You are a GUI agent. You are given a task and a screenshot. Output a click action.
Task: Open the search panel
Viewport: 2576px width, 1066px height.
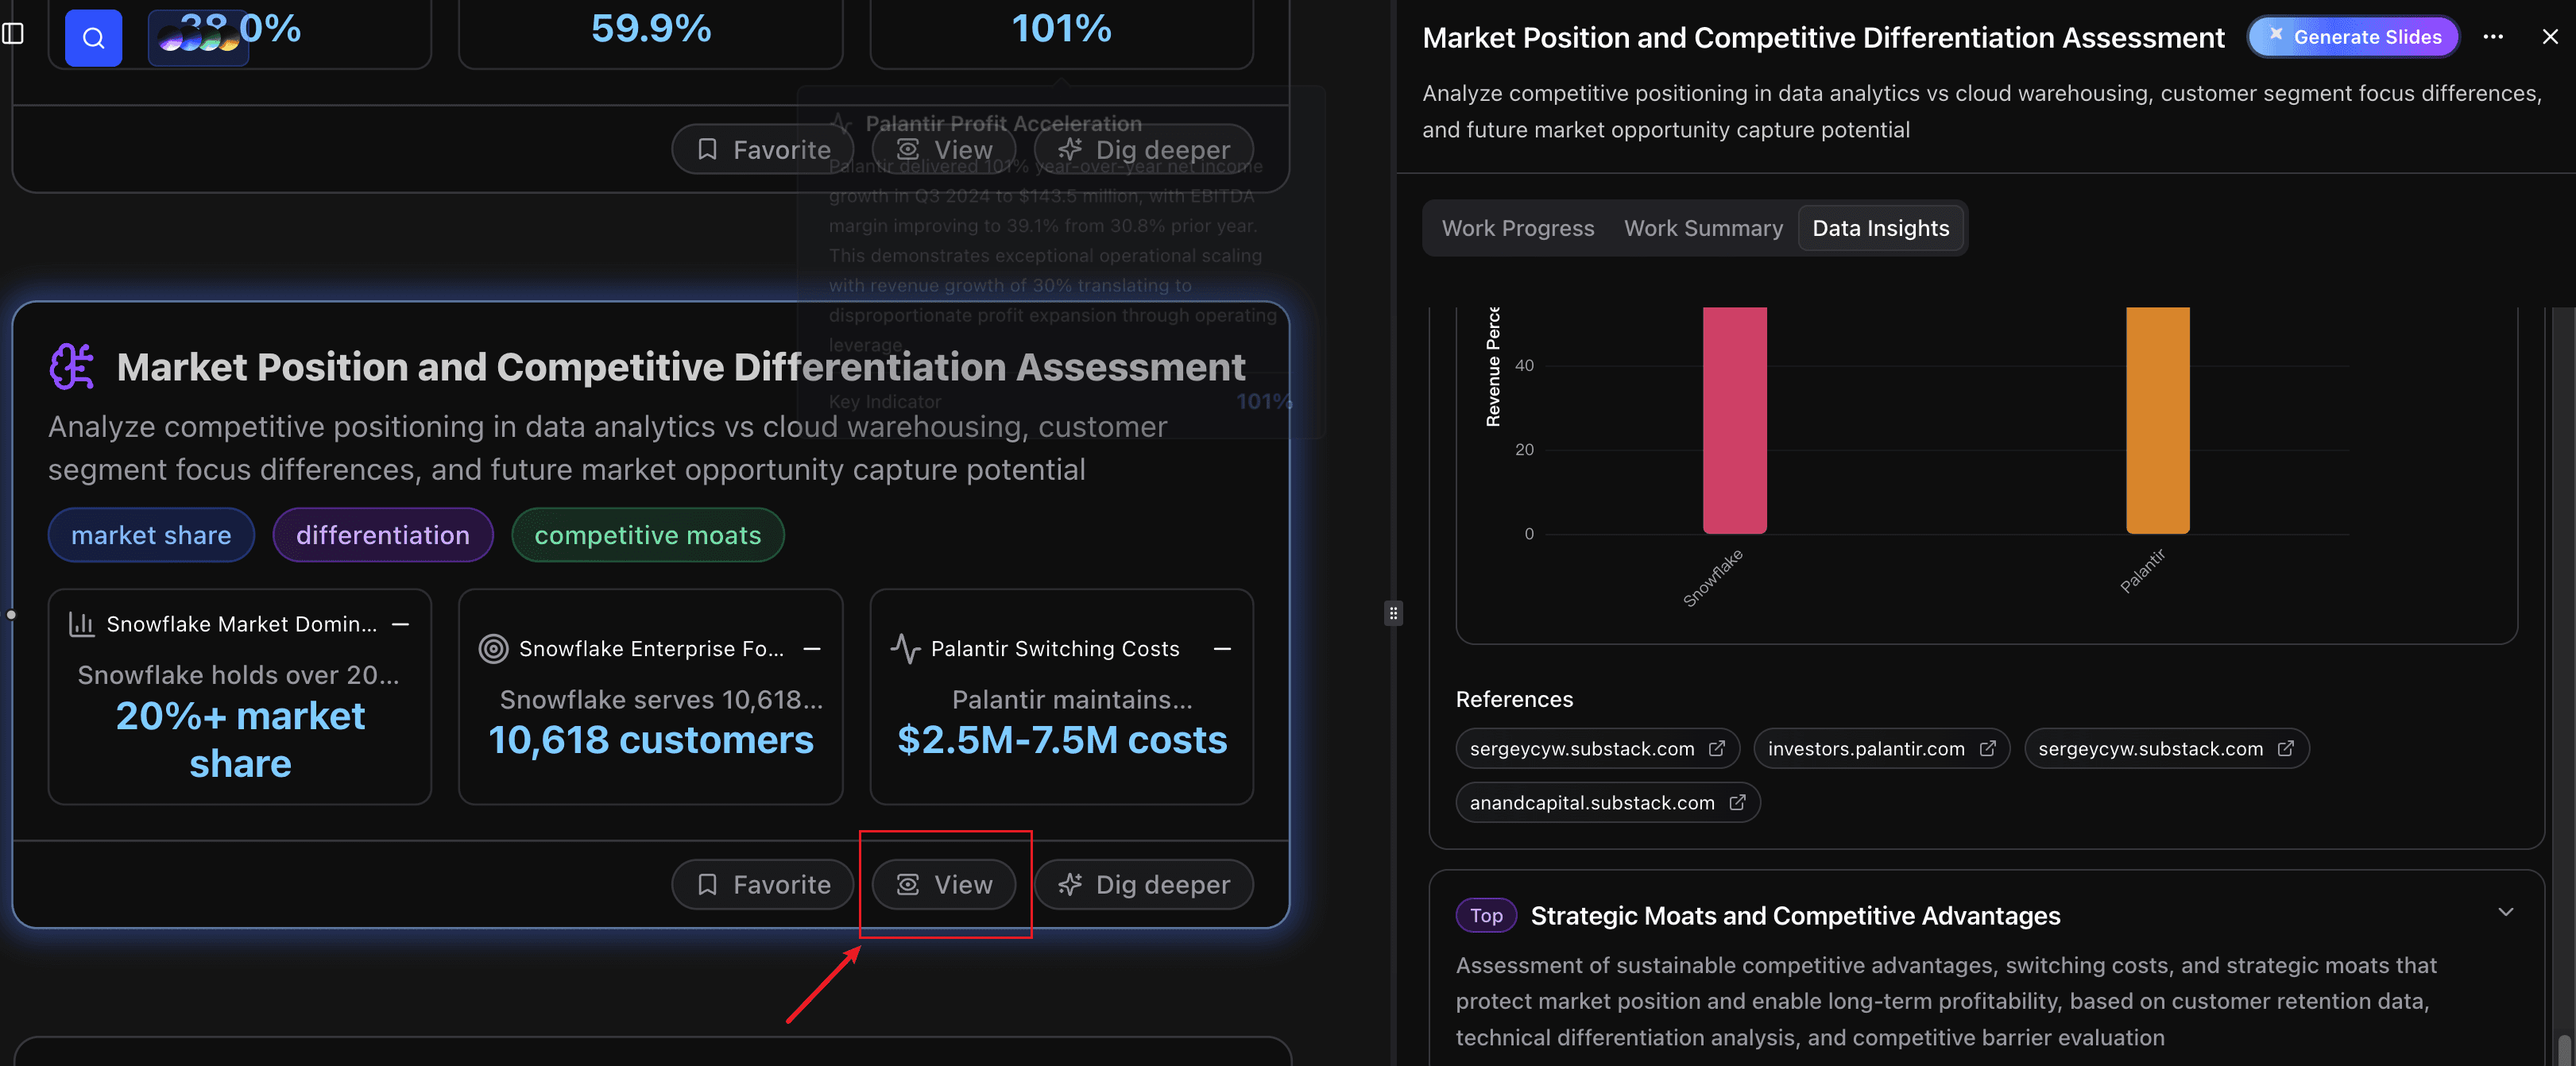point(93,37)
